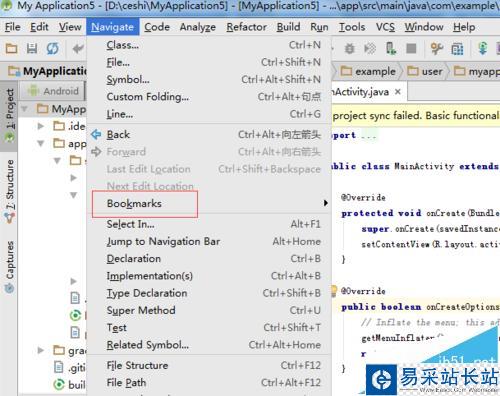Screen dimensions: 500x396
Task: Choose Custom Folding... menu entry
Action: pyautogui.click(x=209, y=97)
